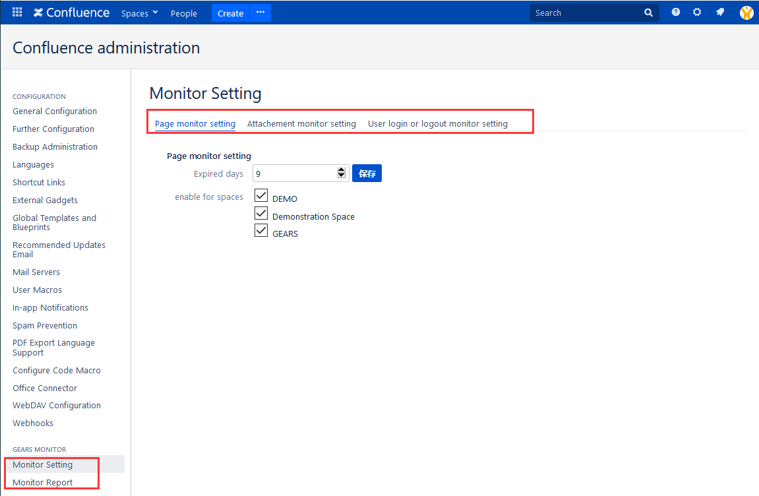
Task: Switch to Attachement monitor setting tab
Action: 302,123
